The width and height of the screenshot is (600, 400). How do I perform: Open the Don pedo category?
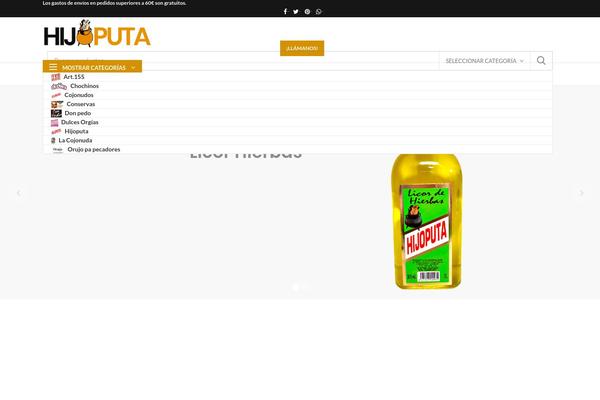[x=78, y=113]
